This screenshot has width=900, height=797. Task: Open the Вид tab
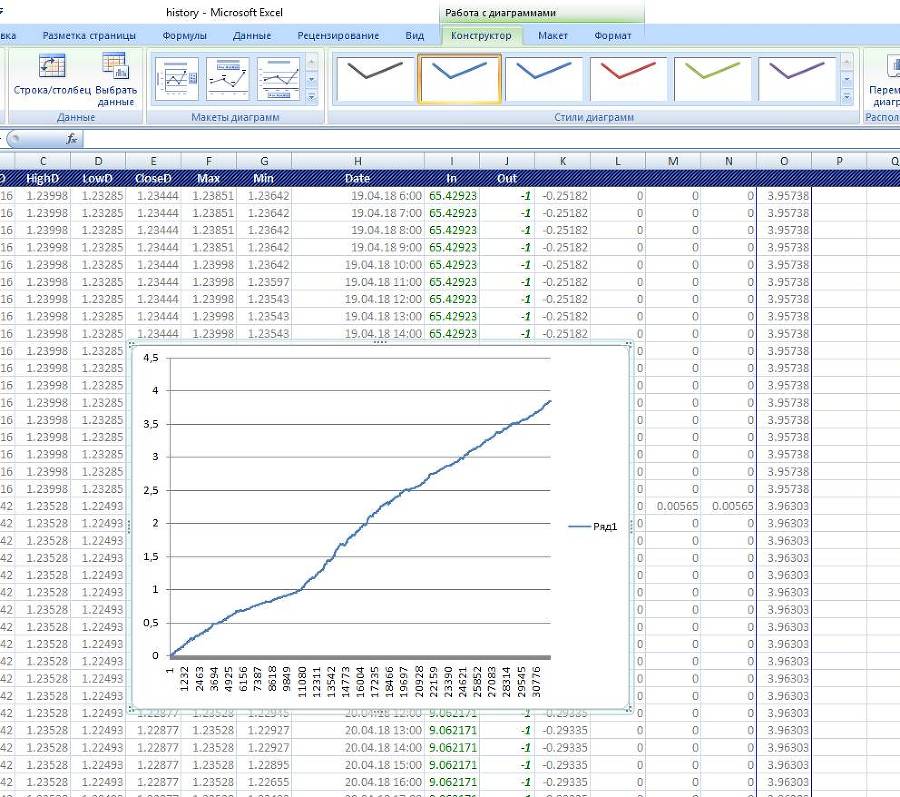click(414, 36)
